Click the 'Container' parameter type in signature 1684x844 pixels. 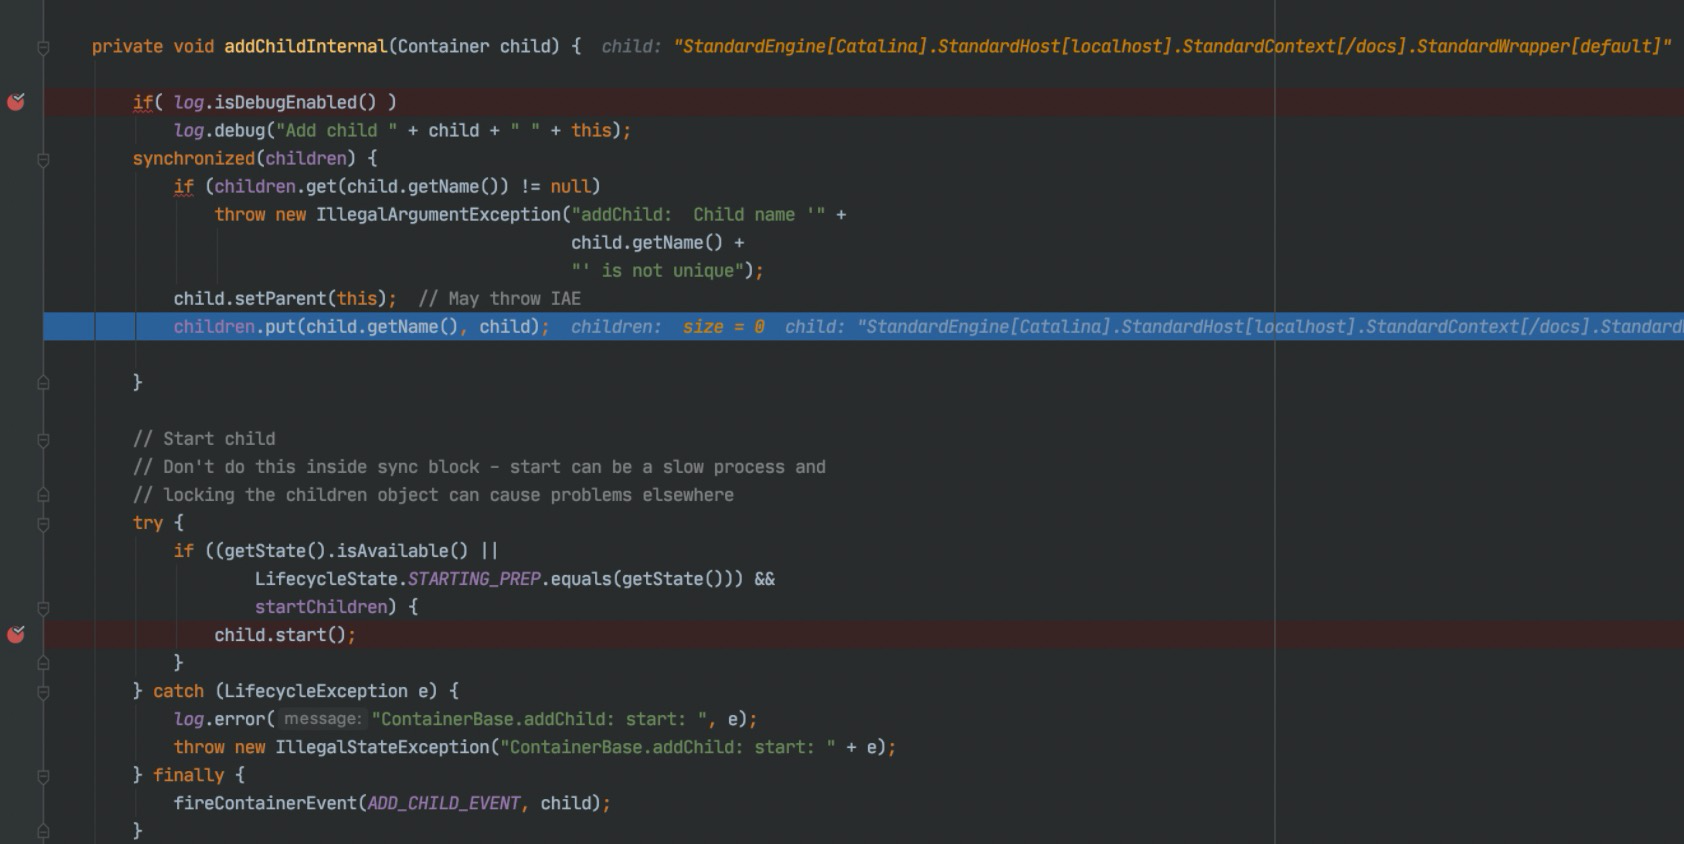click(443, 46)
